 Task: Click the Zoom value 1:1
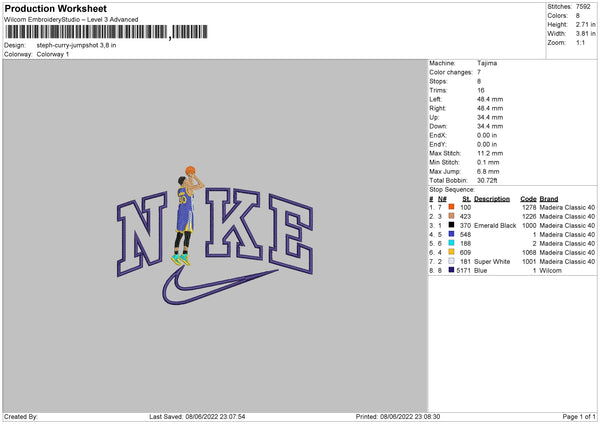coord(580,42)
